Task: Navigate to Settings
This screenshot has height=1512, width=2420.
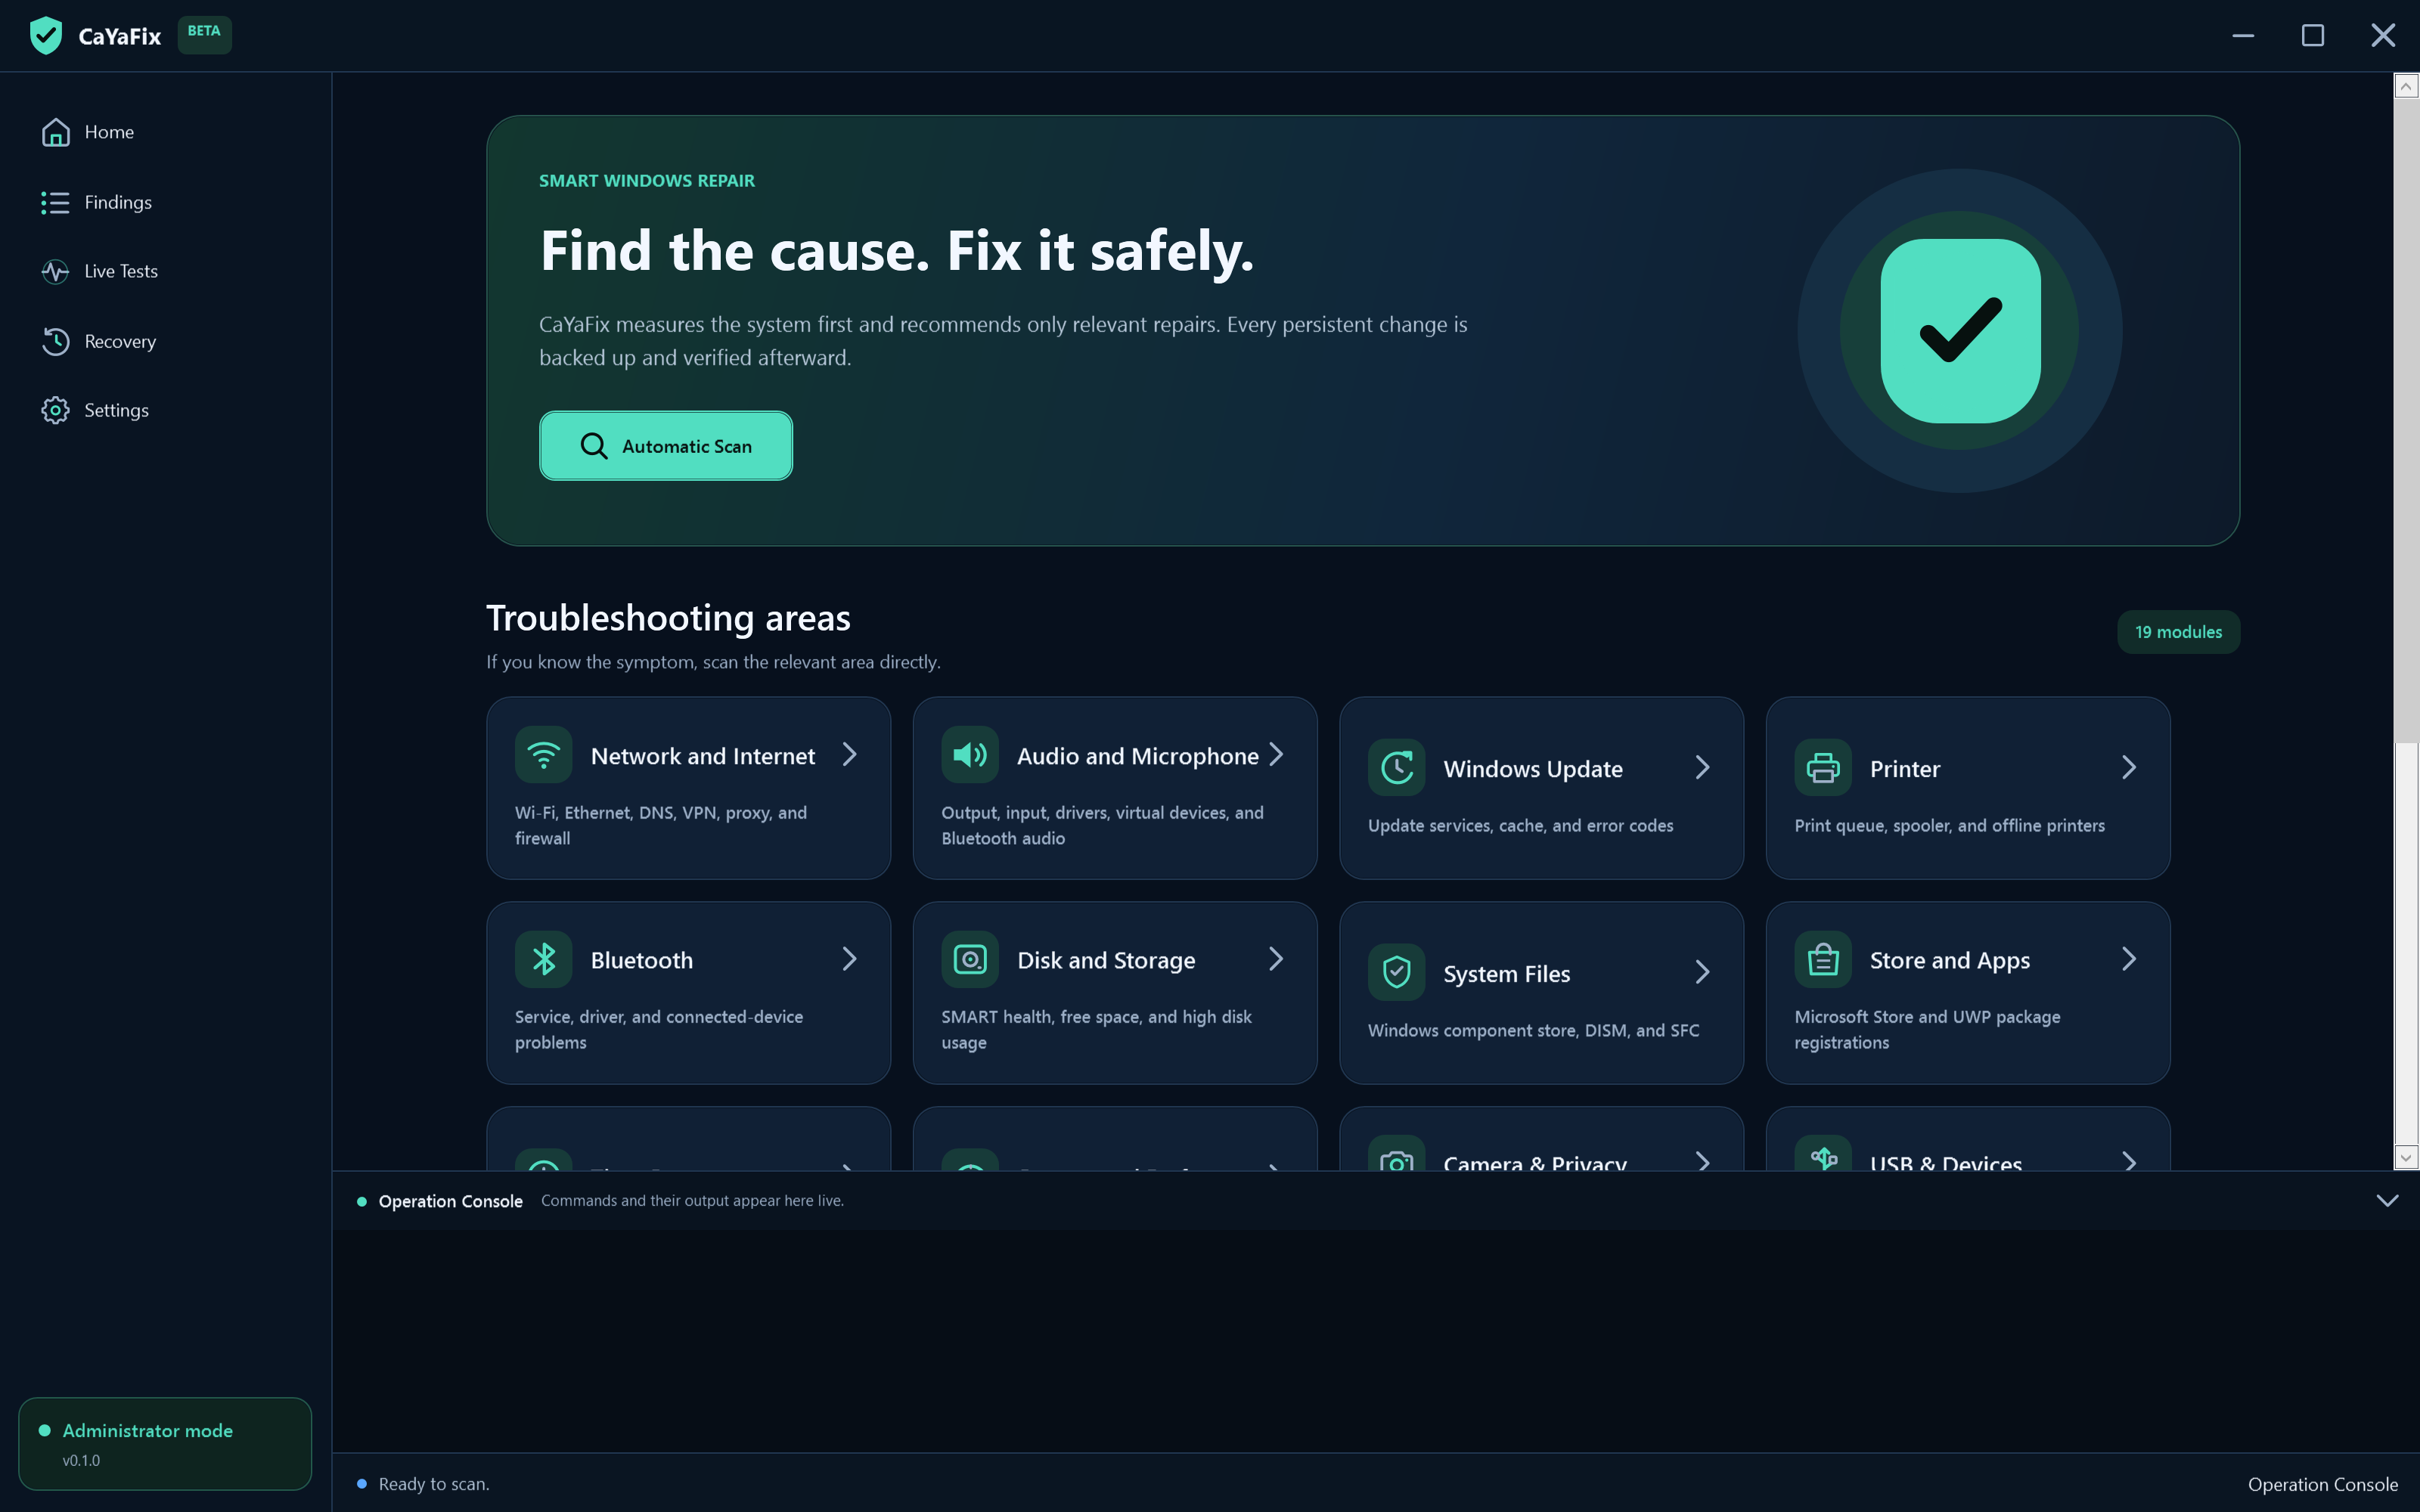Action: point(166,410)
